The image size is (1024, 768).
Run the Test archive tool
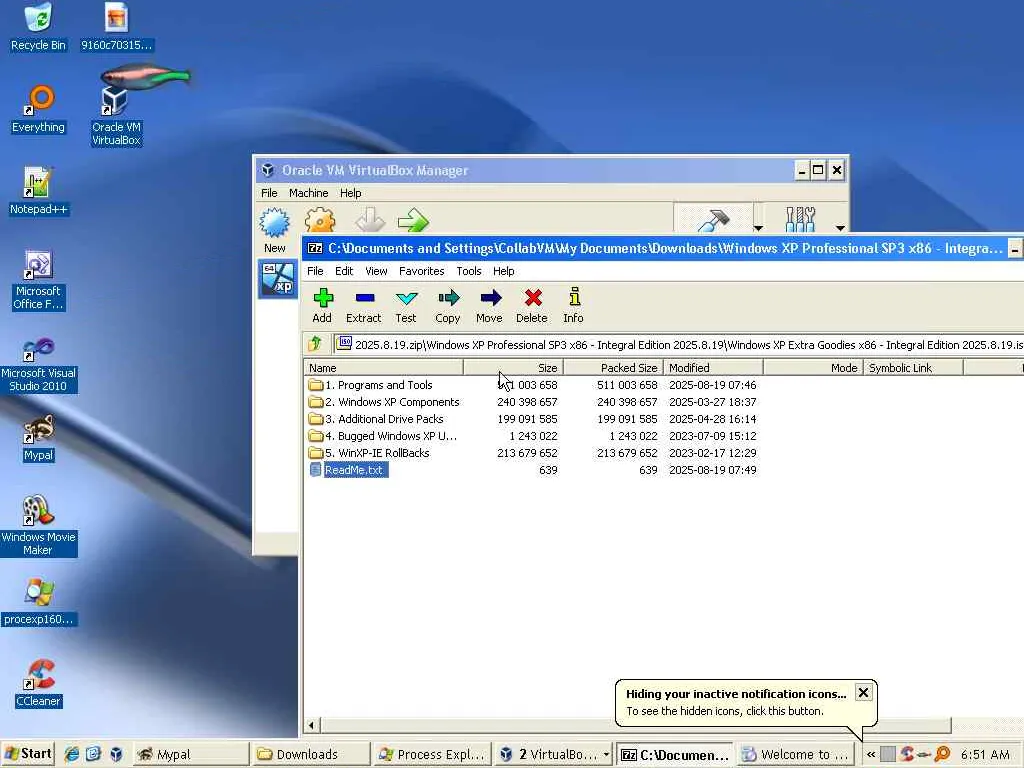pyautogui.click(x=406, y=306)
